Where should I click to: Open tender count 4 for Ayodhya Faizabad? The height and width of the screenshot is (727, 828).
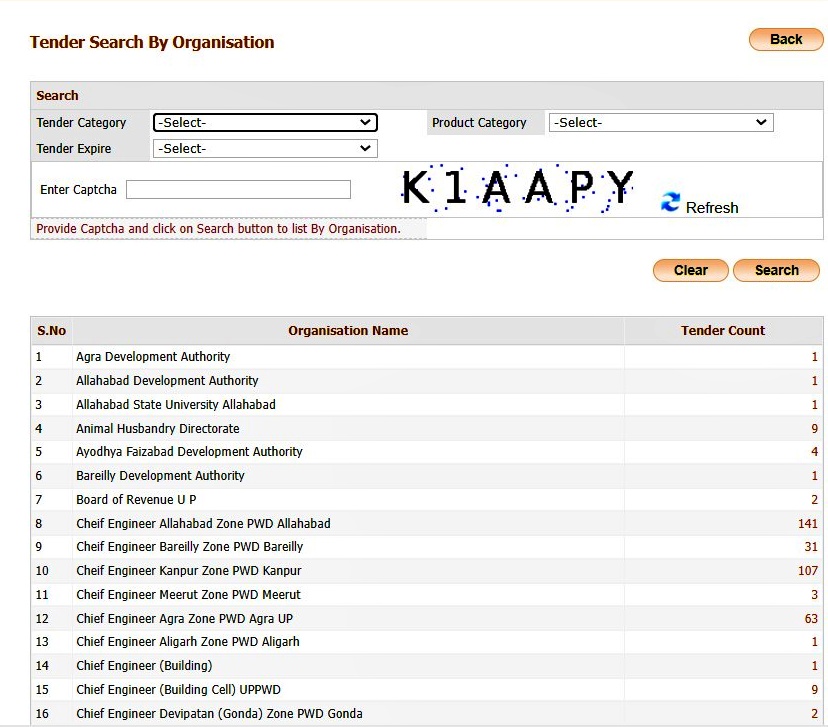814,452
